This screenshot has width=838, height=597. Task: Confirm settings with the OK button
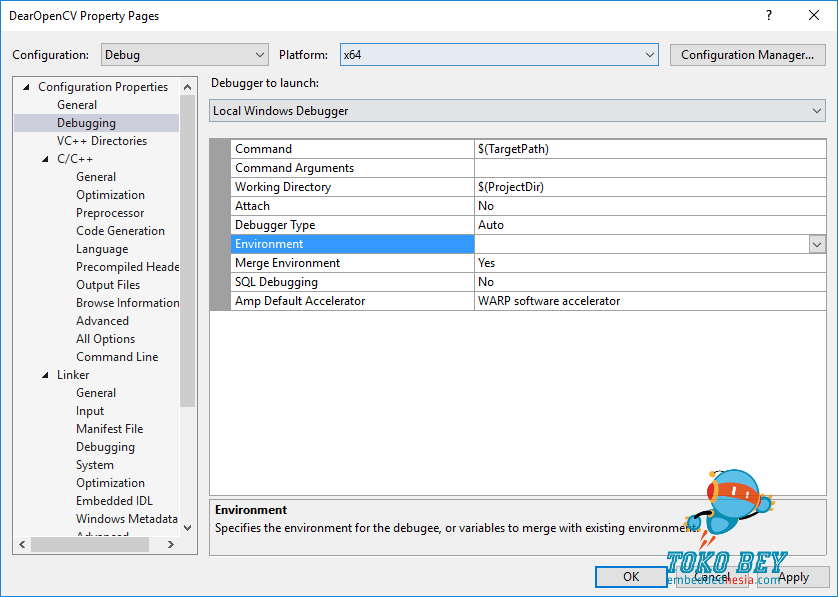point(631,577)
